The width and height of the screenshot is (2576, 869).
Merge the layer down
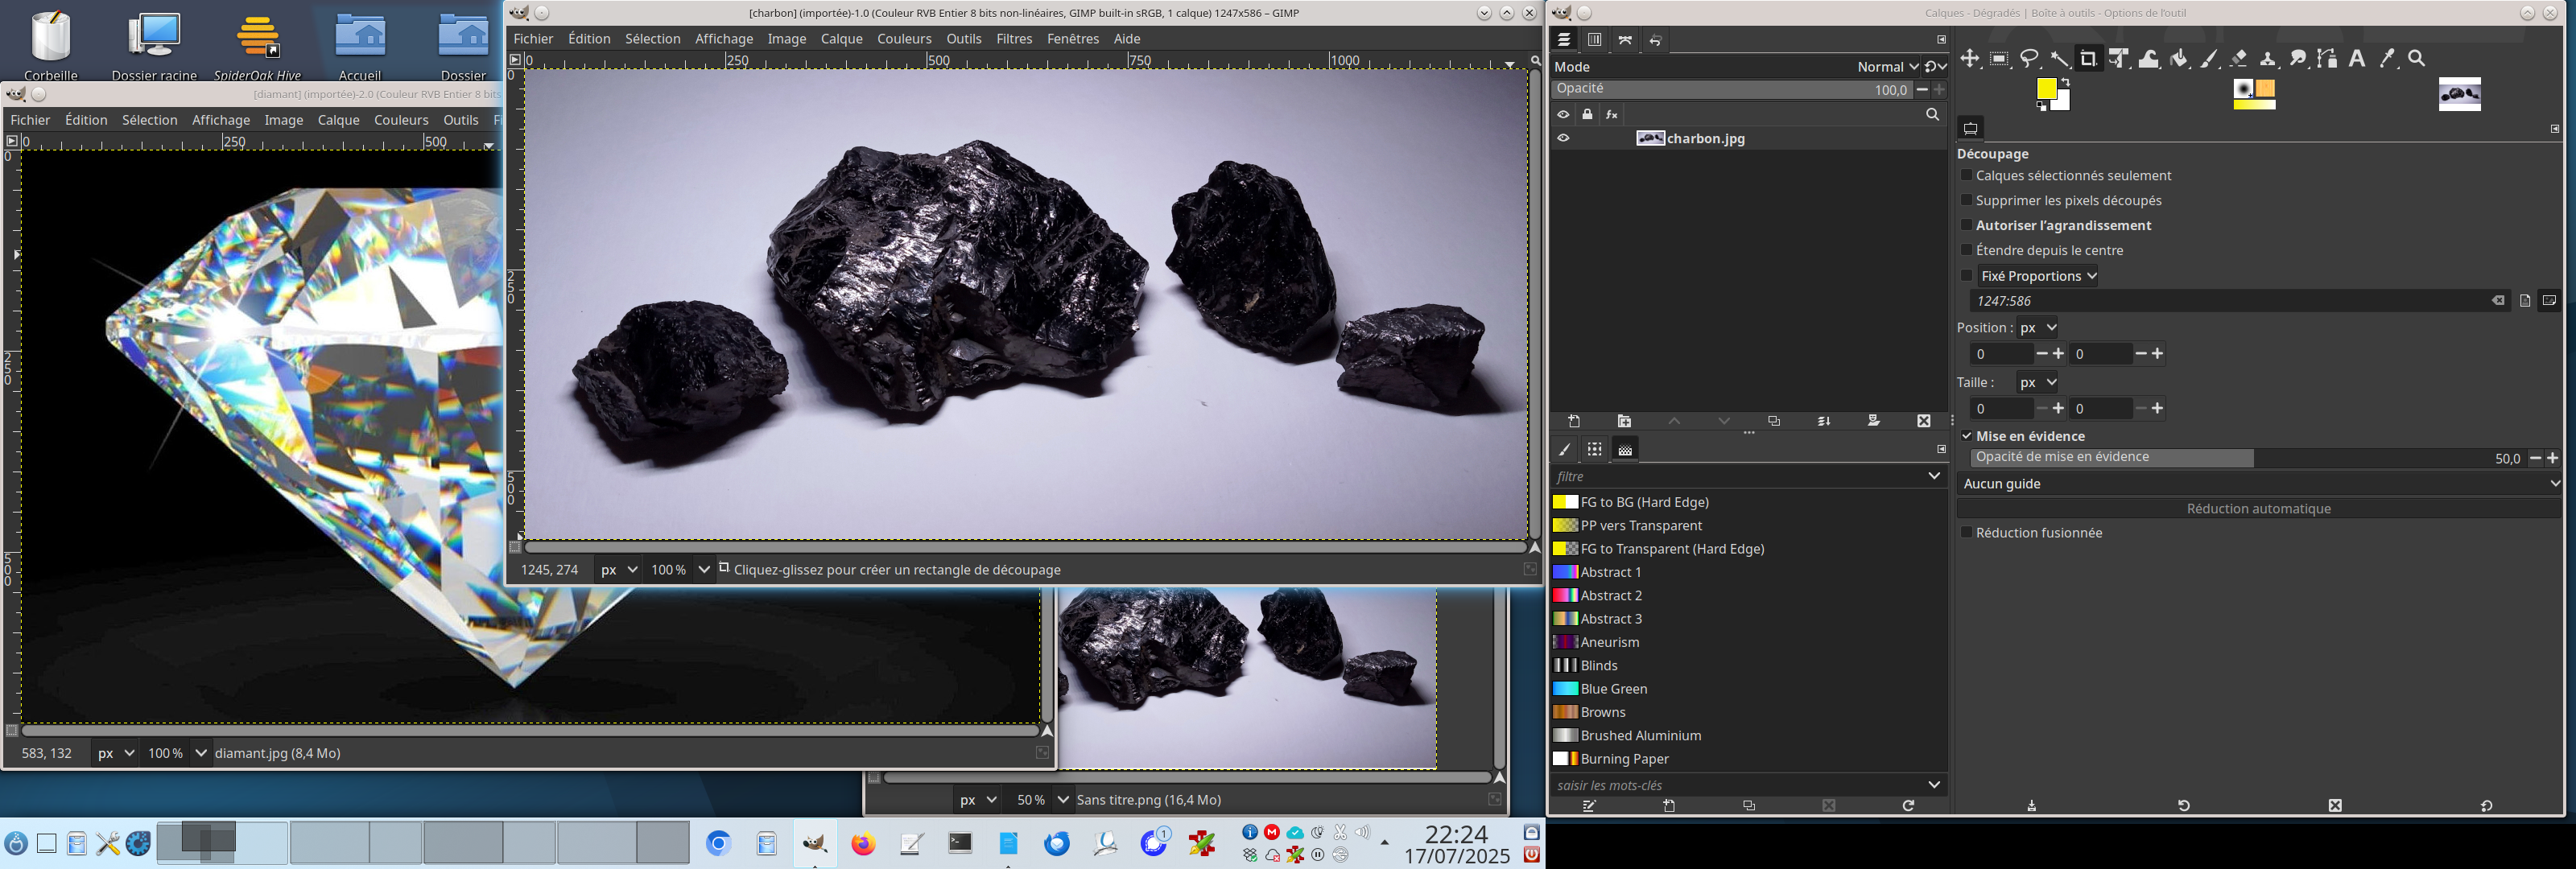[x=1824, y=421]
